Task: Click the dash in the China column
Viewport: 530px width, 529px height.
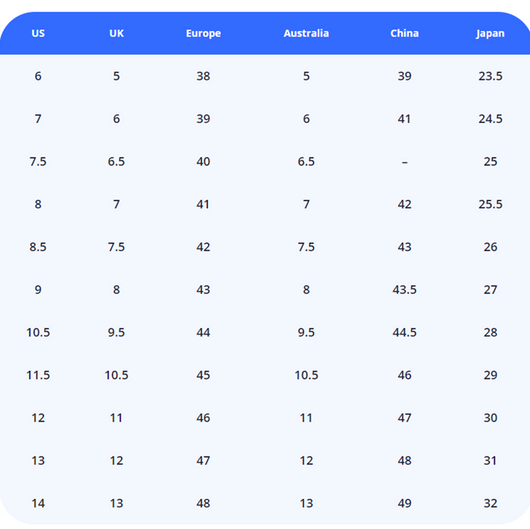Action: [405, 163]
